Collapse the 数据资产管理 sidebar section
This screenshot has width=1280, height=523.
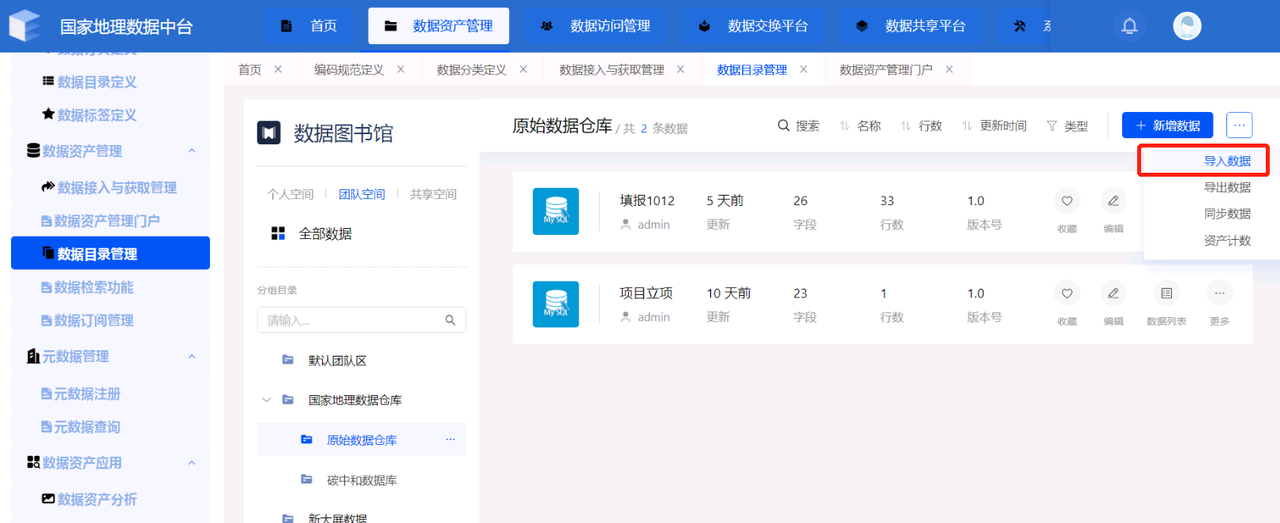coord(191,151)
